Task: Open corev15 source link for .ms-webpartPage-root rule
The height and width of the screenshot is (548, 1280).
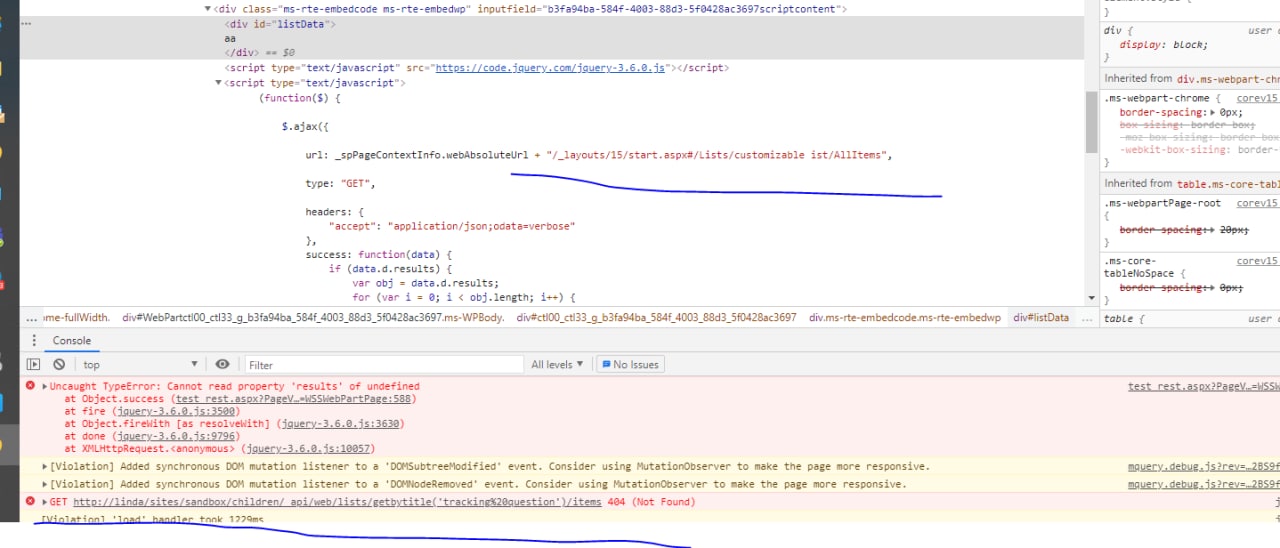Action: [1257, 203]
